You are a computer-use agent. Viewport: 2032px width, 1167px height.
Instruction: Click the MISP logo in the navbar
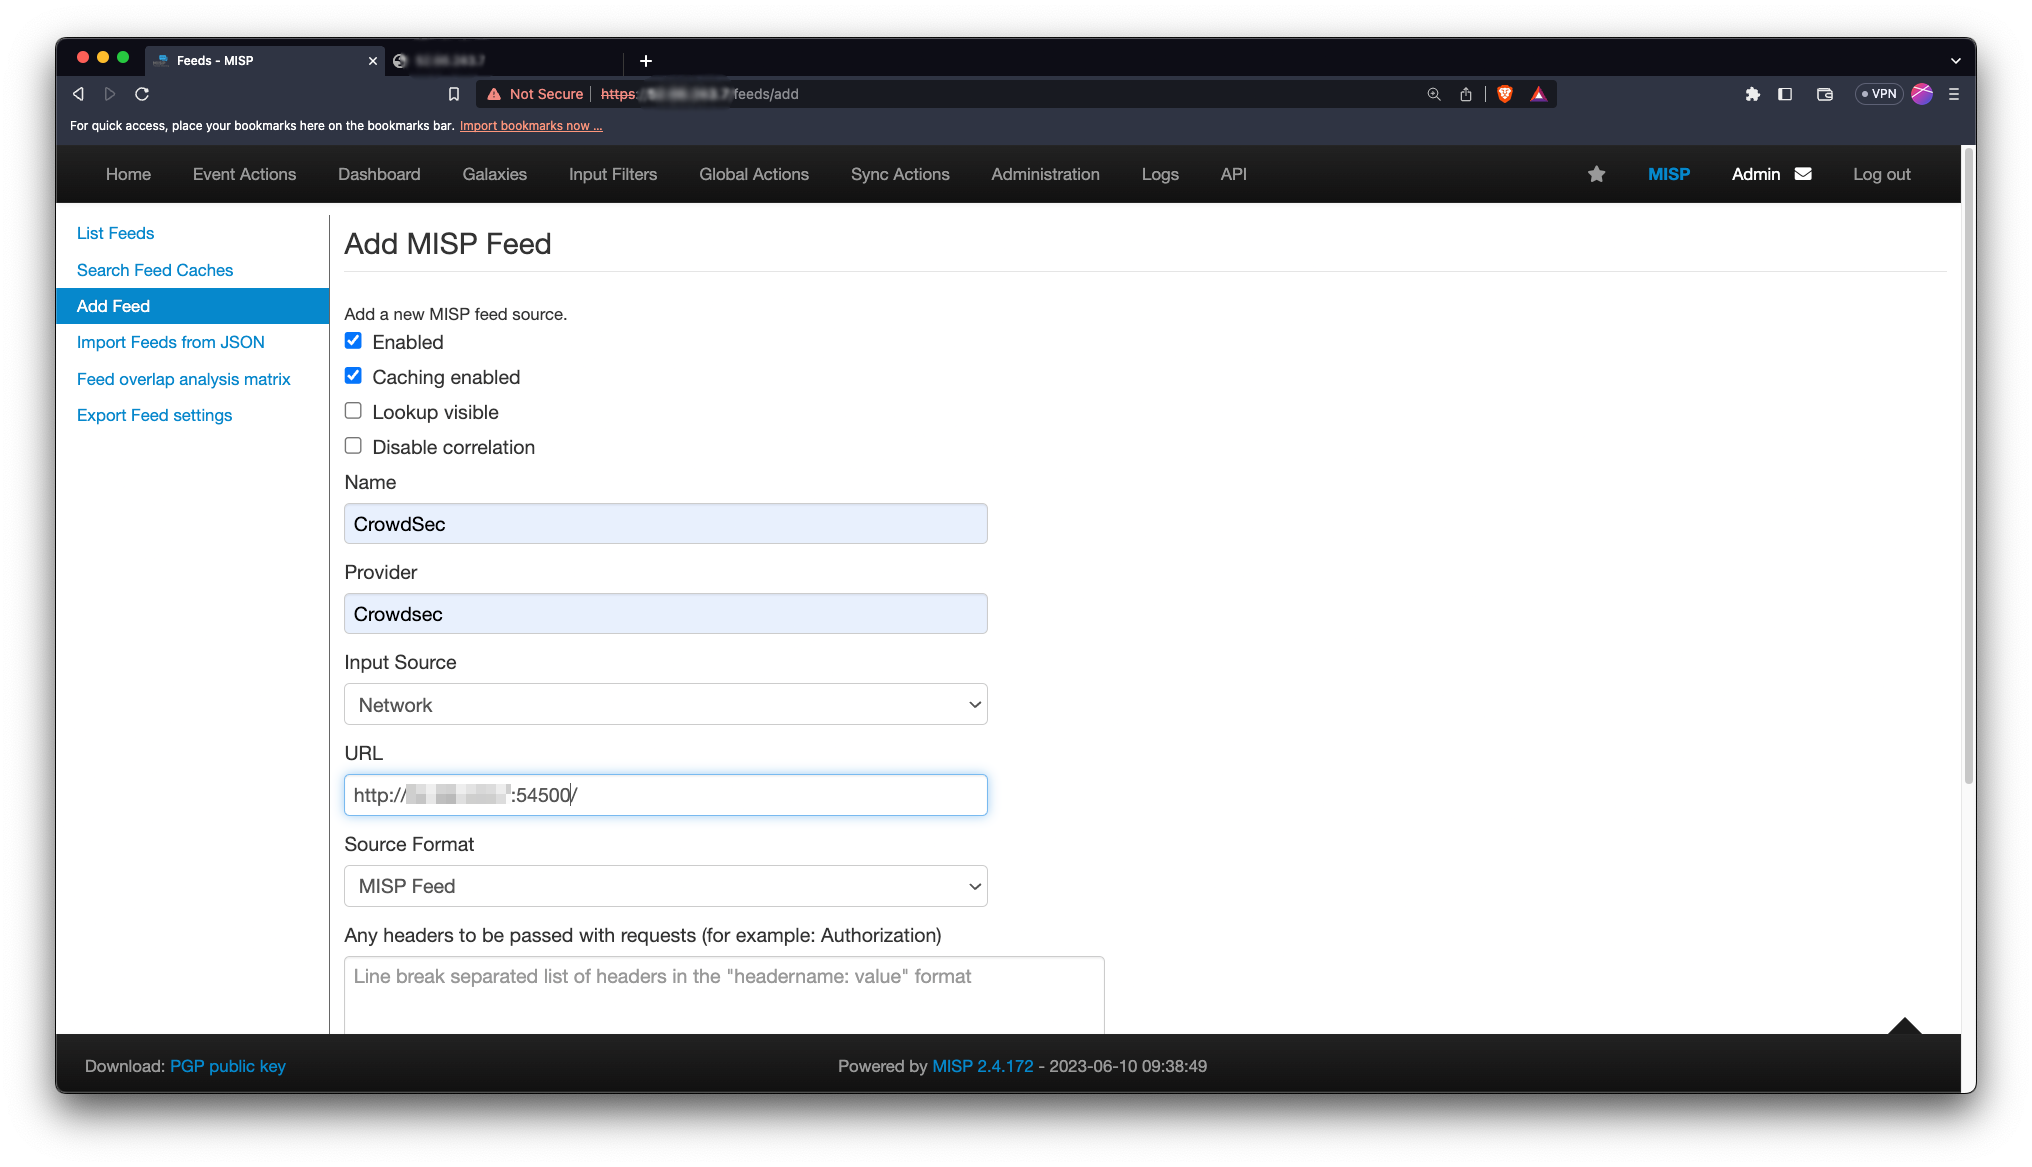(x=1669, y=173)
